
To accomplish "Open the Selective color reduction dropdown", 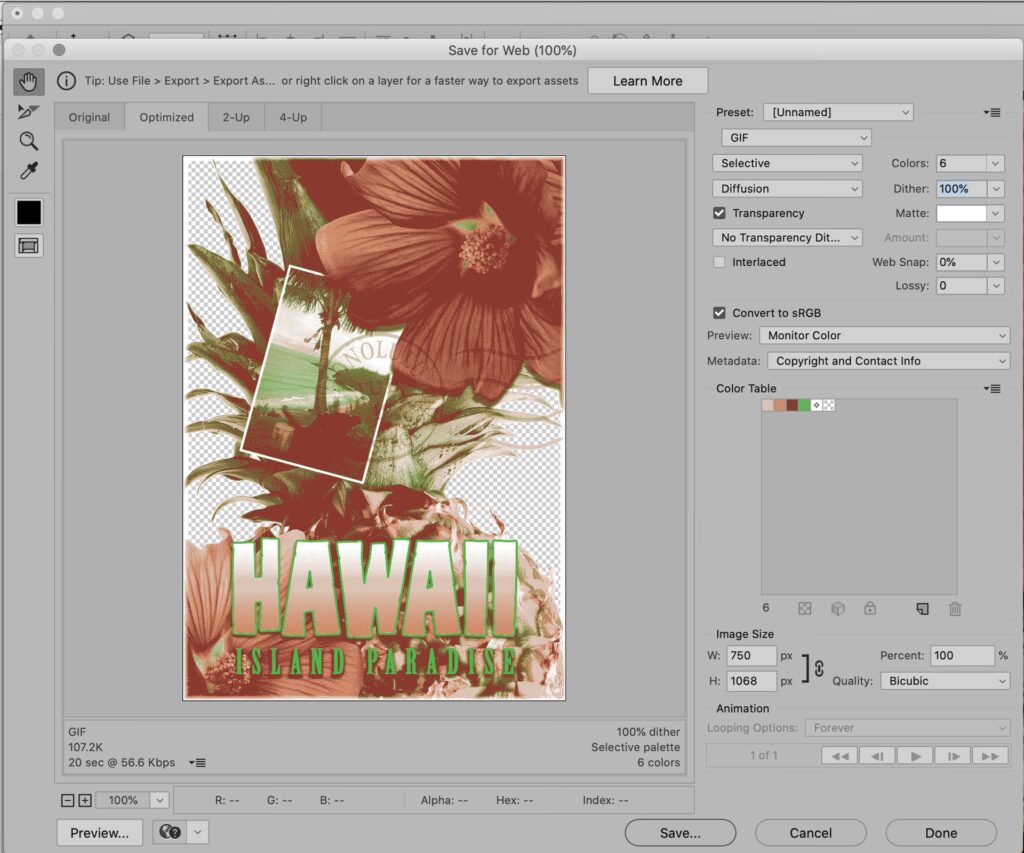I will point(788,163).
